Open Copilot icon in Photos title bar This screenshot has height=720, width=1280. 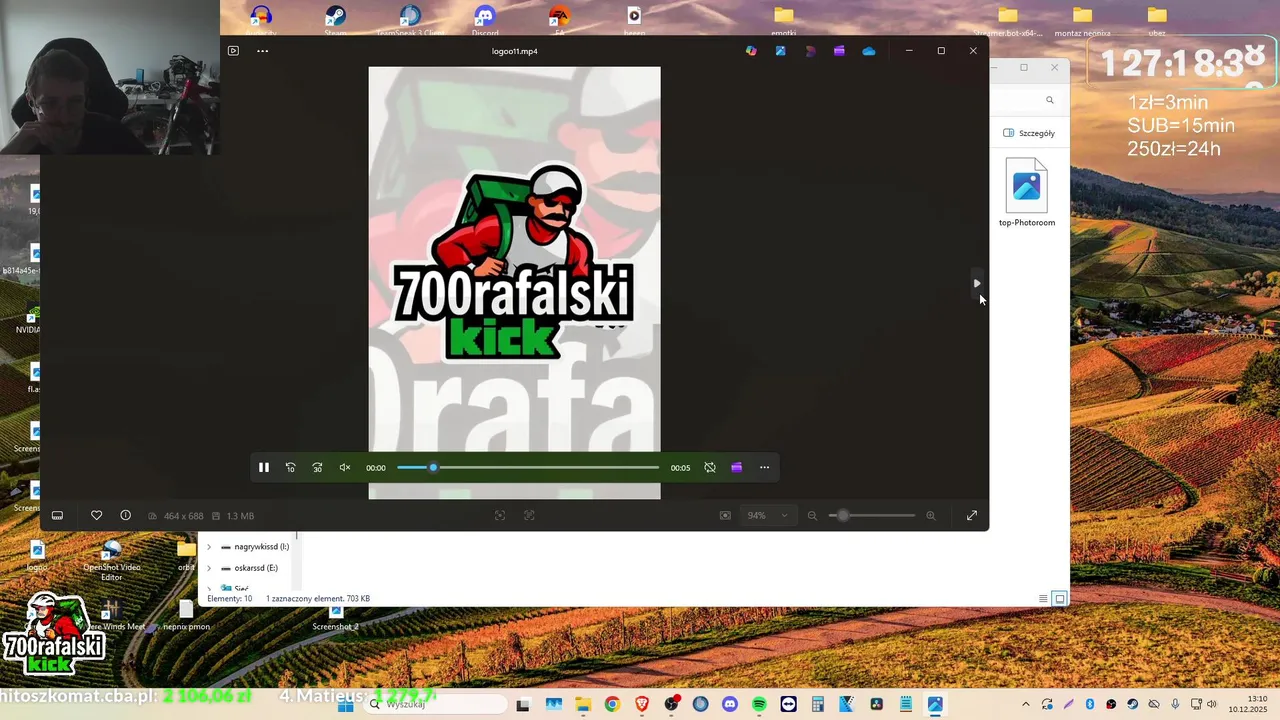pos(751,51)
